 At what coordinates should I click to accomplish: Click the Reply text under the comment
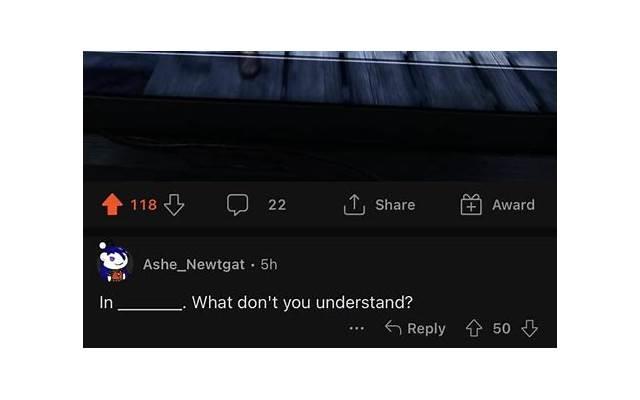point(426,329)
